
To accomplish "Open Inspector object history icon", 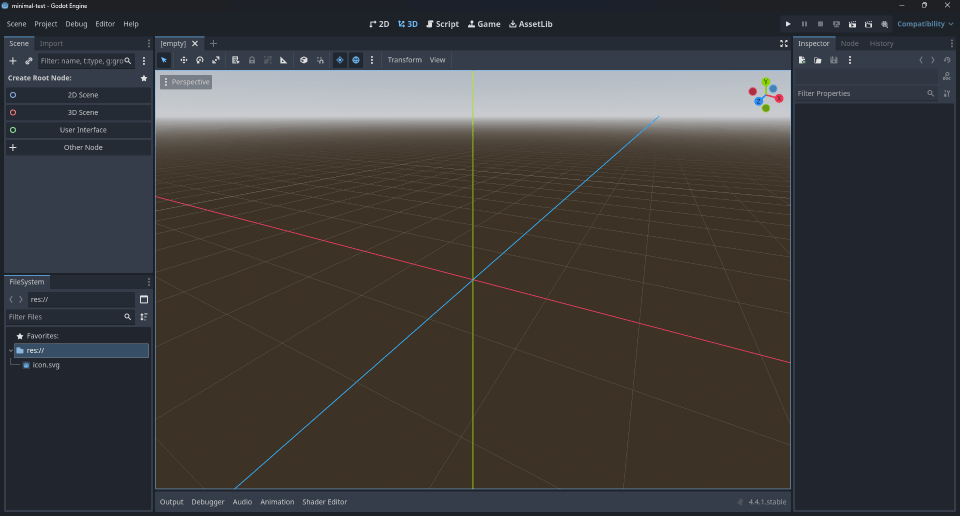I will (947, 60).
